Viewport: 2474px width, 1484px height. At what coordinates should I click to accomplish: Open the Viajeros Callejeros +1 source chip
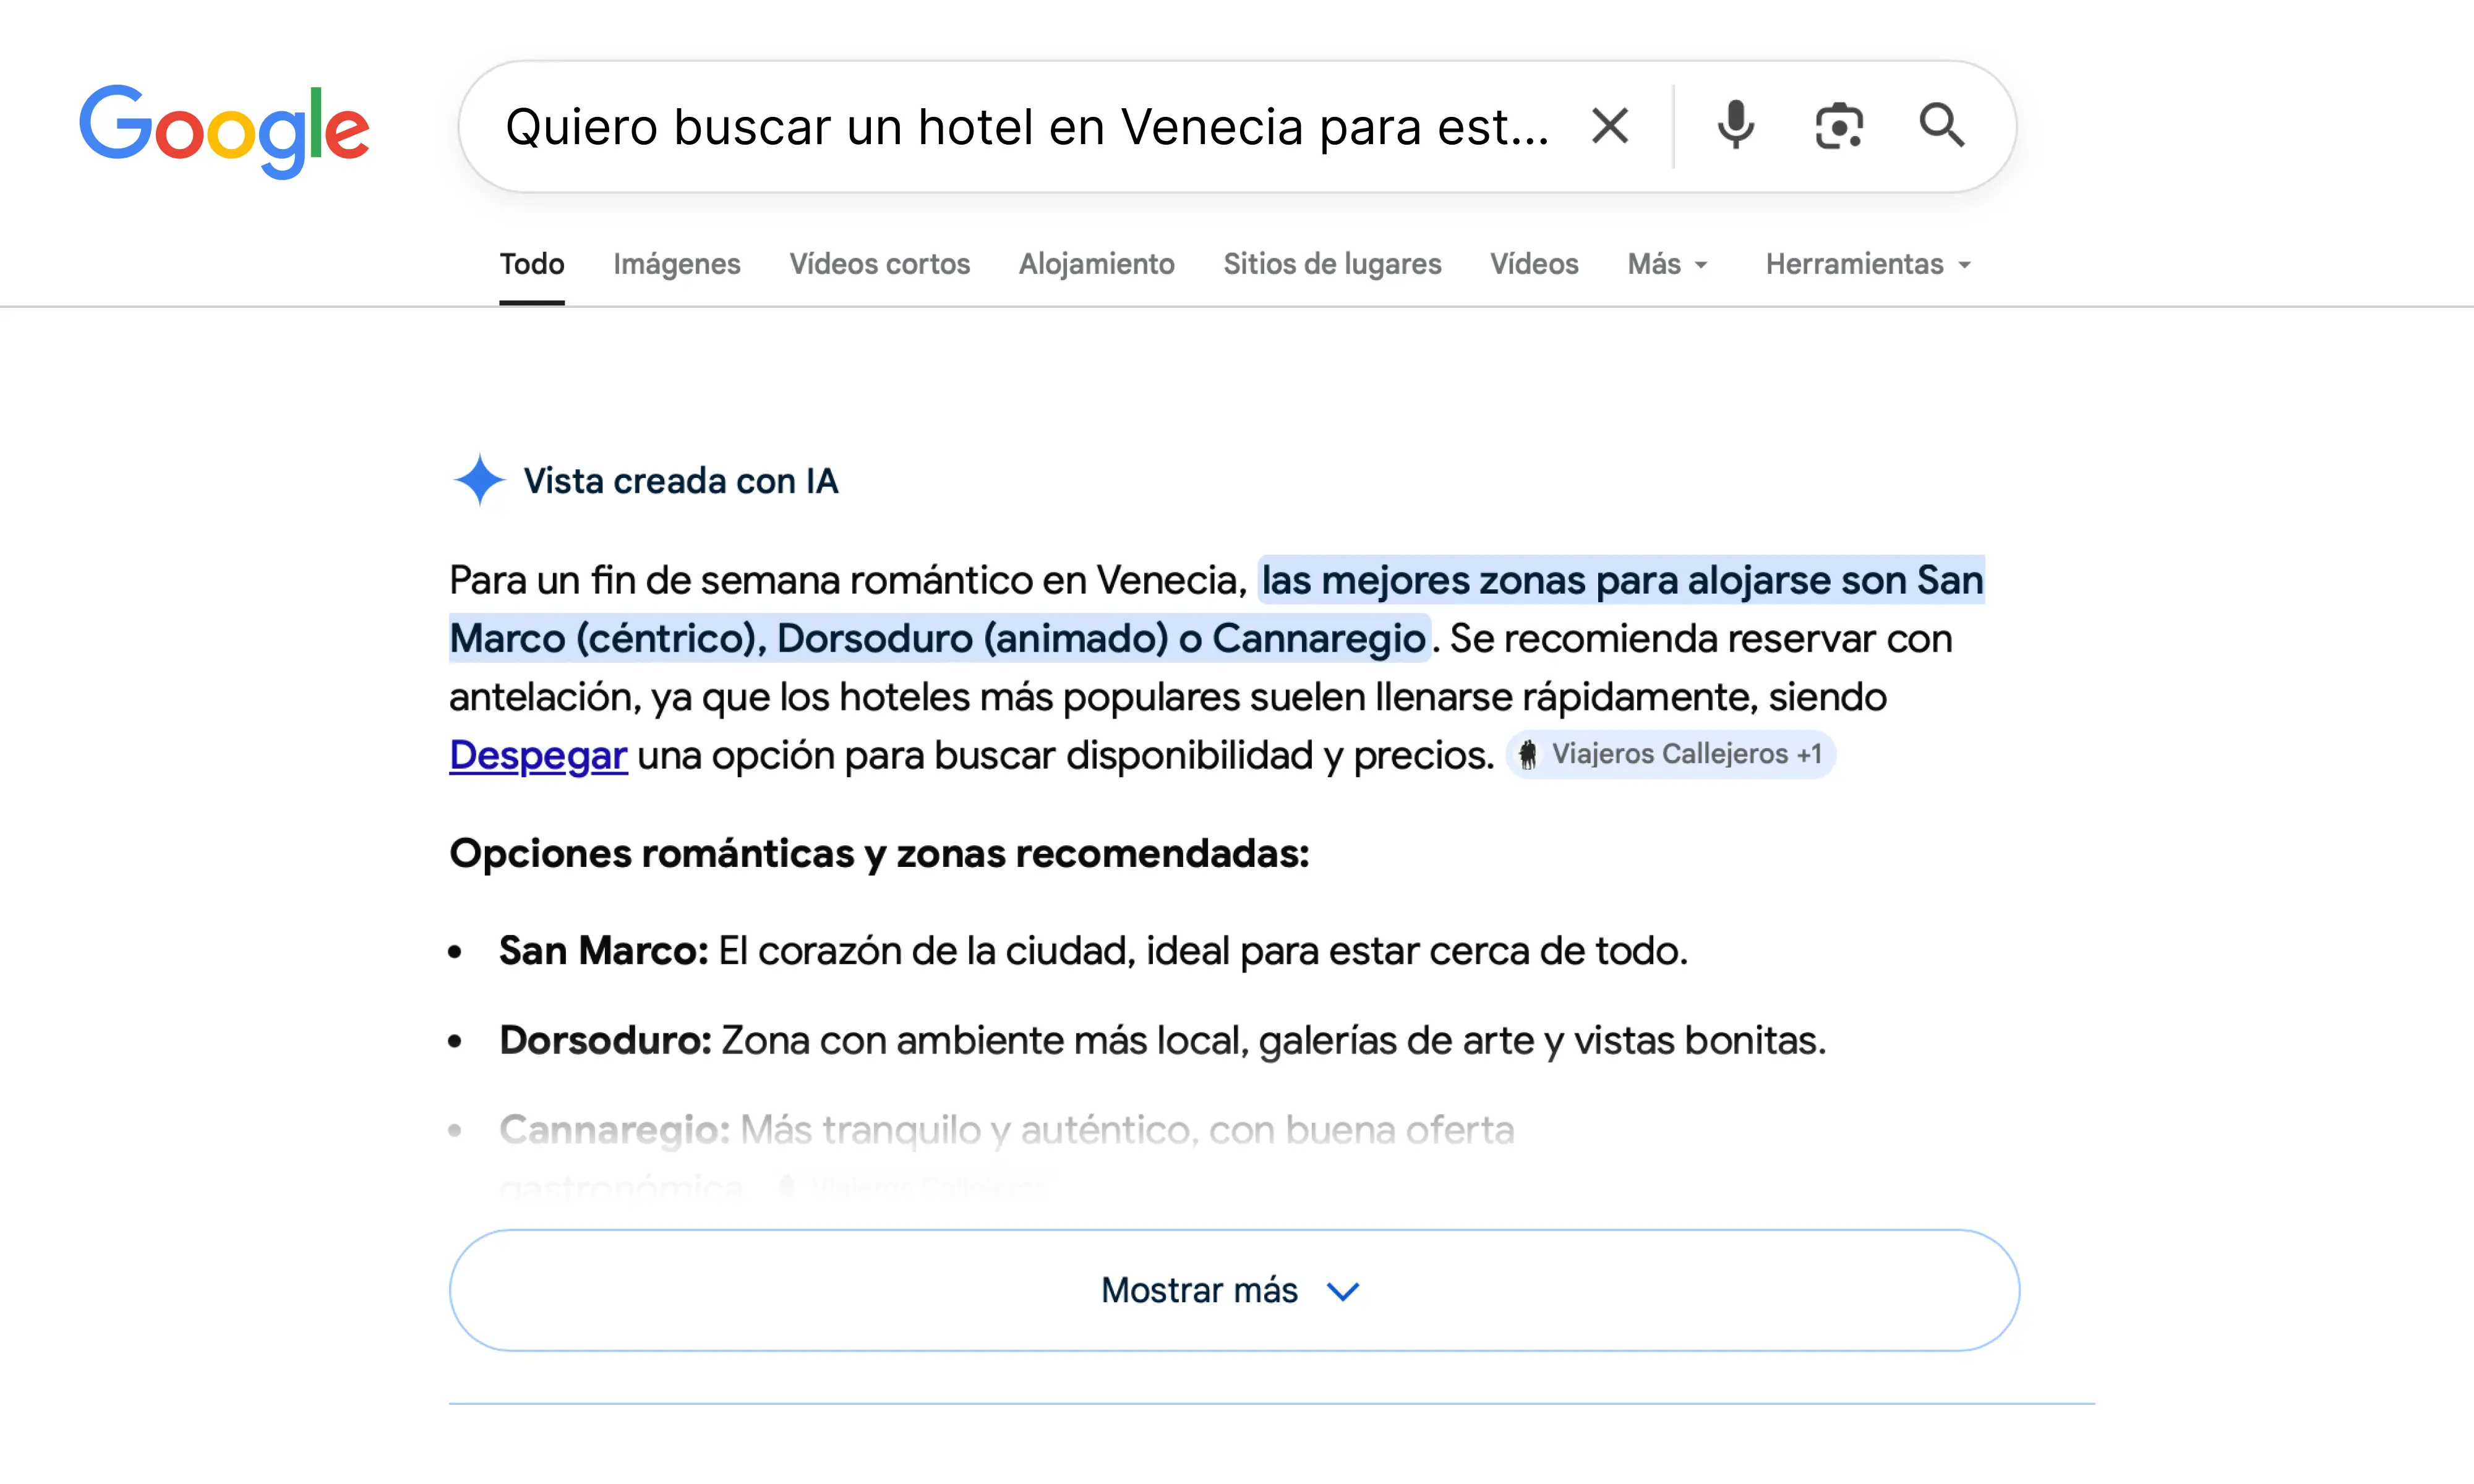pos(1670,755)
